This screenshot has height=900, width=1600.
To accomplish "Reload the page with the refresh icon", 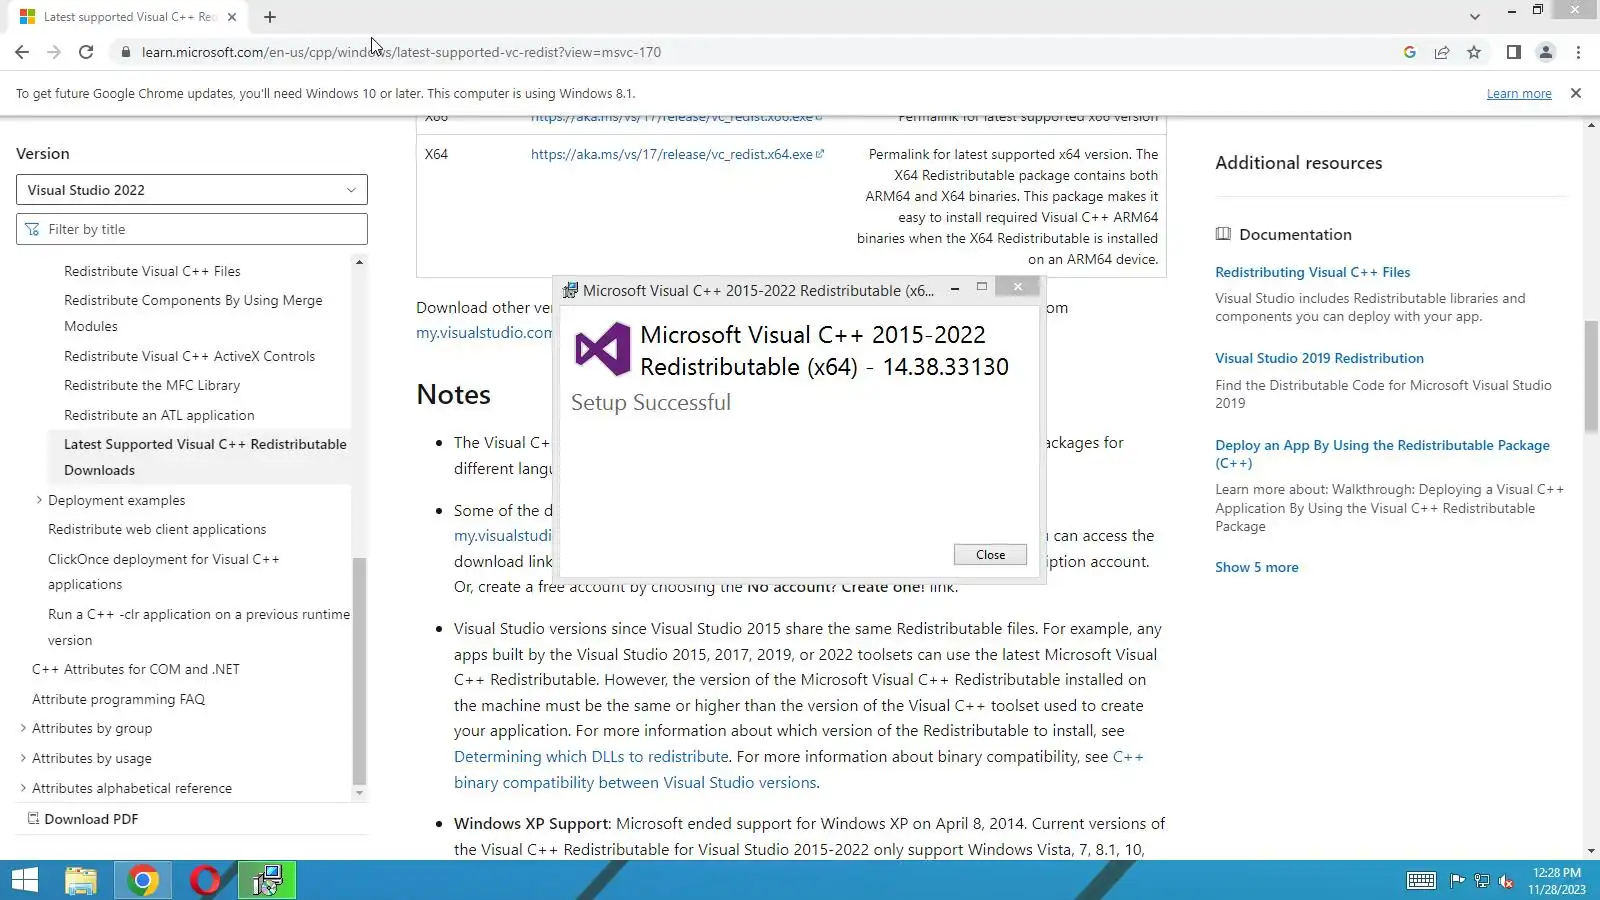I will point(86,52).
